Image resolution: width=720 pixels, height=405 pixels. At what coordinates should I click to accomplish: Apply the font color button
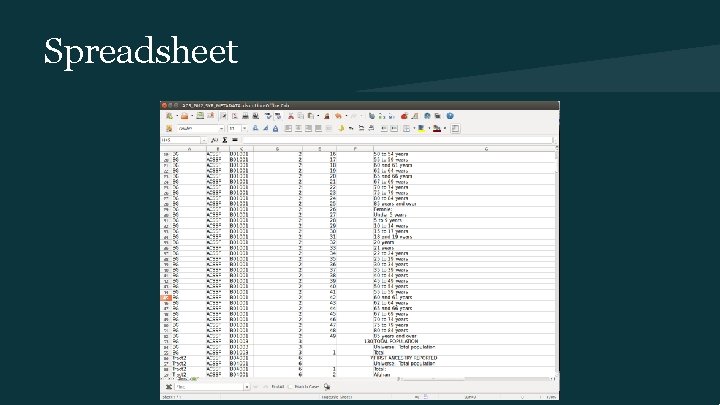[x=437, y=129]
